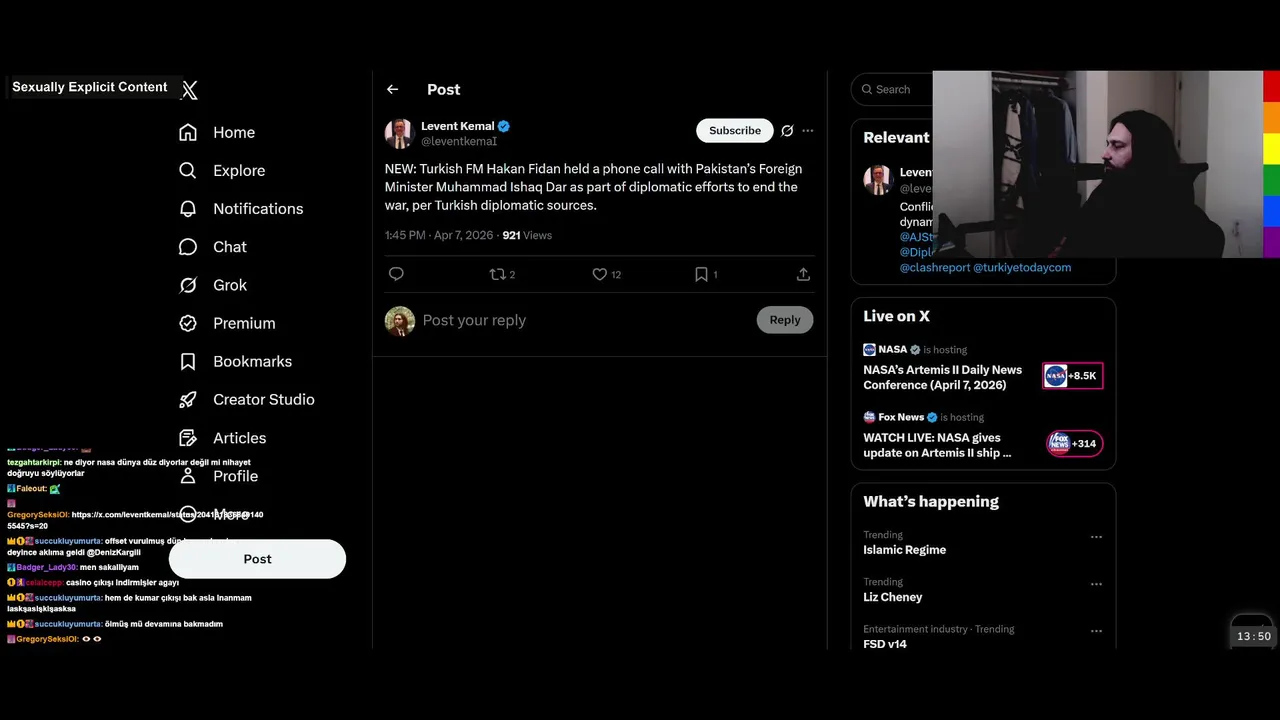Click your avatar beside the reply field

[400, 321]
